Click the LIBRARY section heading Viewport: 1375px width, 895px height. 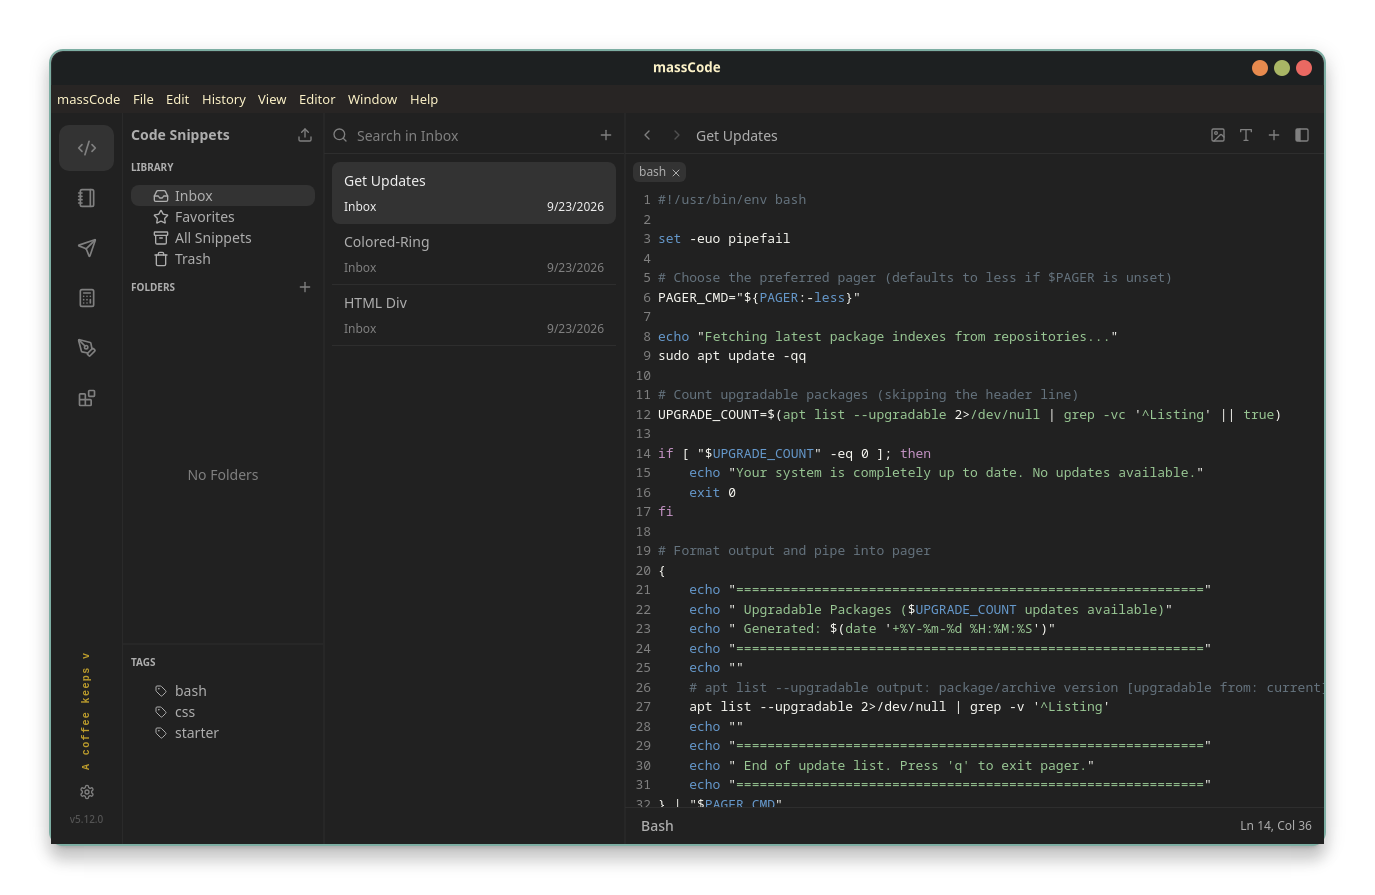pos(152,167)
